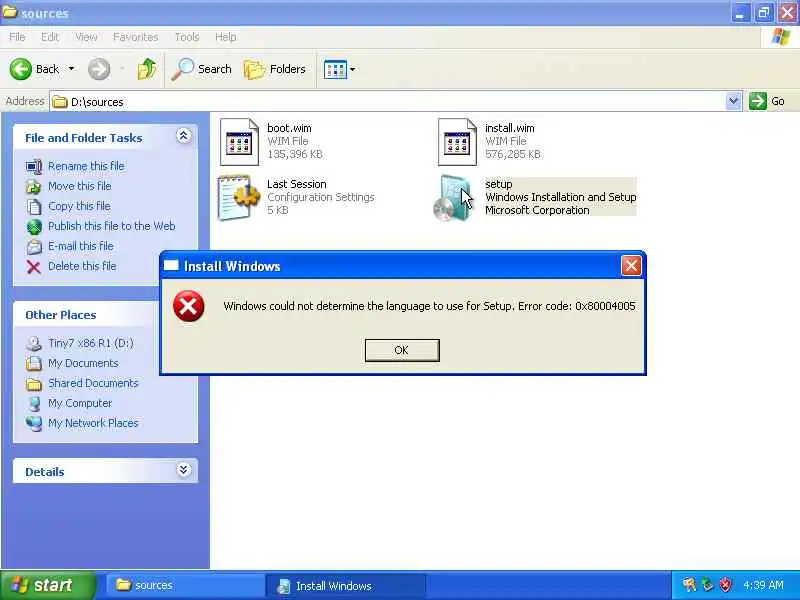Screen dimensions: 800x600
Task: Open My Network Places link
Action: [x=93, y=422]
